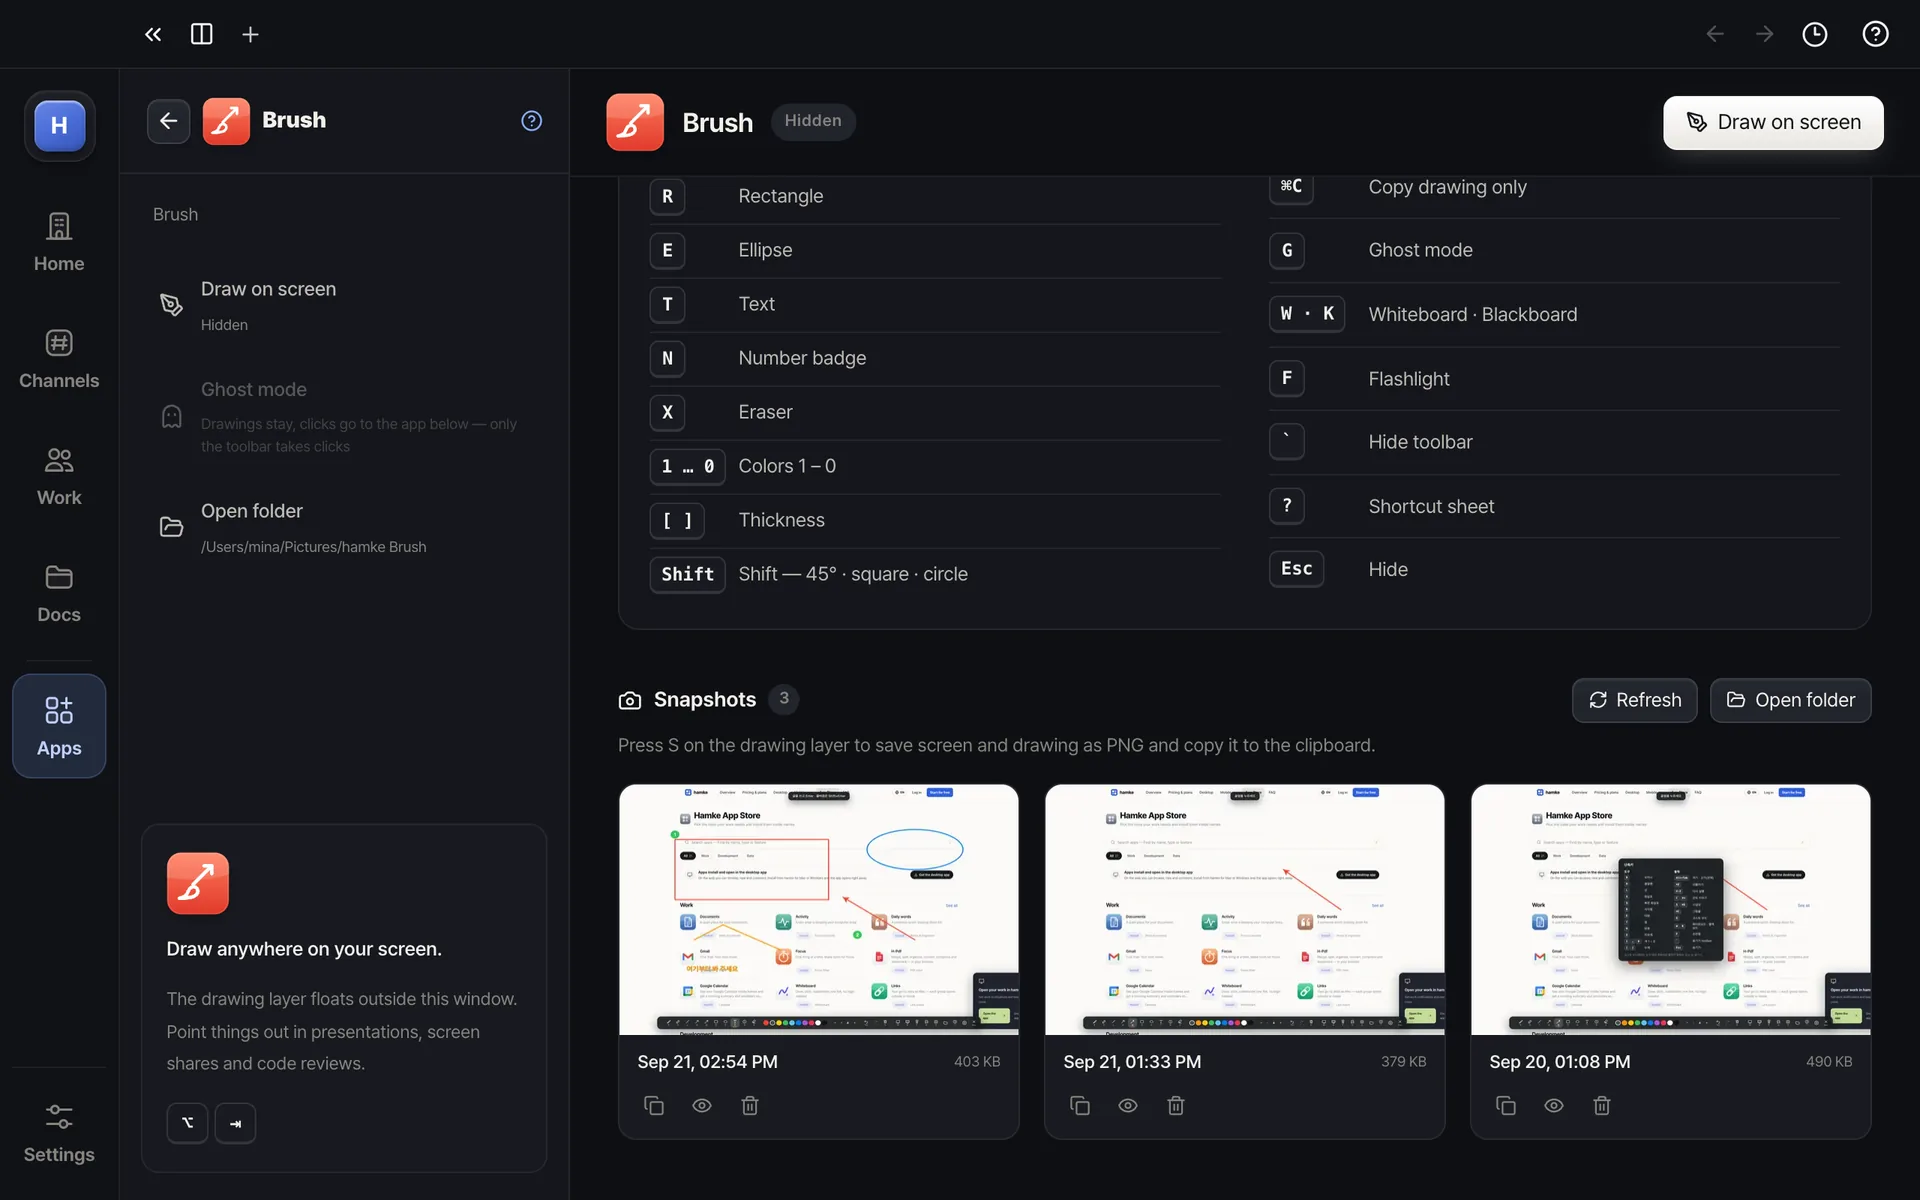Toggle Ghost mode in the side panel
This screenshot has width=1920, height=1200.
[344, 416]
